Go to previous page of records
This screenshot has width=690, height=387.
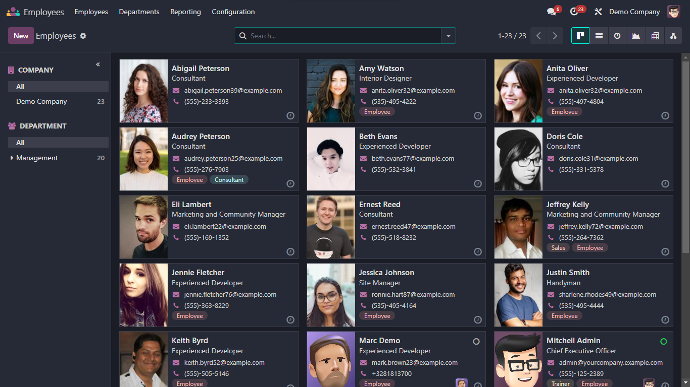pyautogui.click(x=539, y=36)
